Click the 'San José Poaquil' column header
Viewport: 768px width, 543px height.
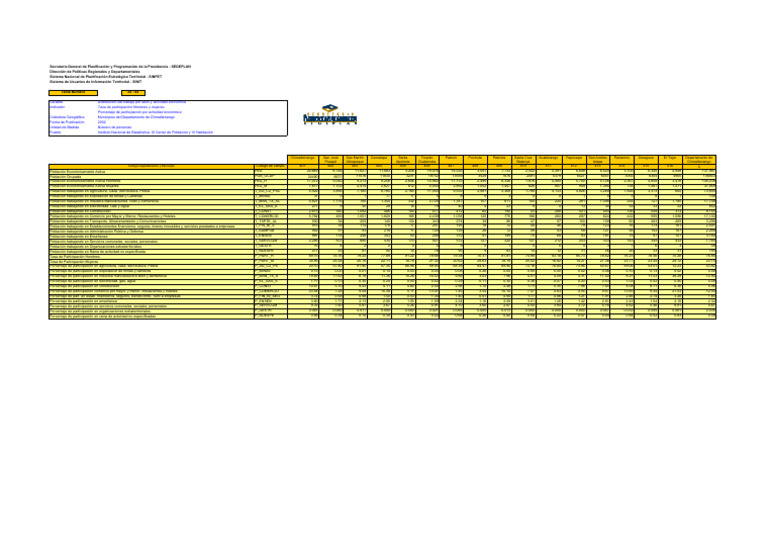click(331, 160)
